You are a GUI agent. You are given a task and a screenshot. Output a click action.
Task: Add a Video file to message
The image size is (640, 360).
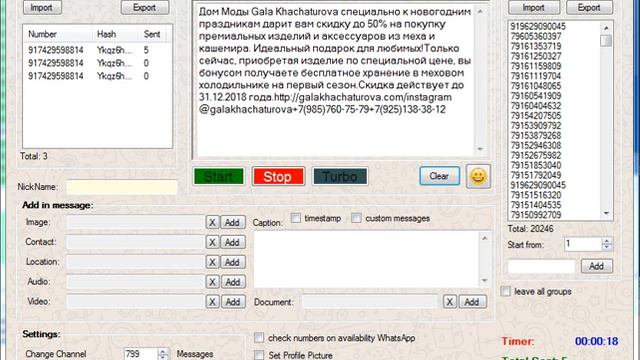click(x=233, y=302)
